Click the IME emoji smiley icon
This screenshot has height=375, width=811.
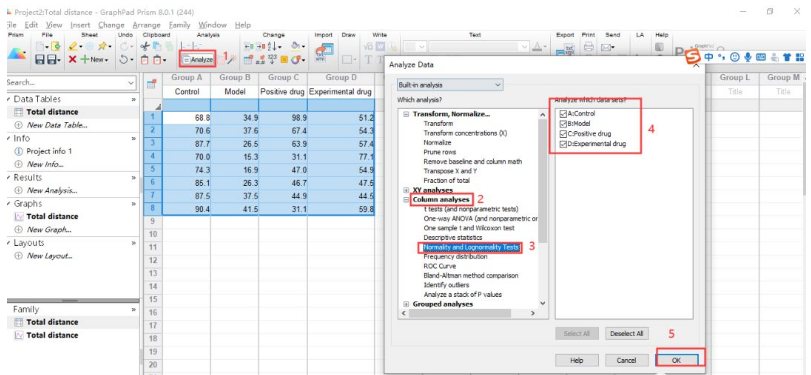click(734, 57)
